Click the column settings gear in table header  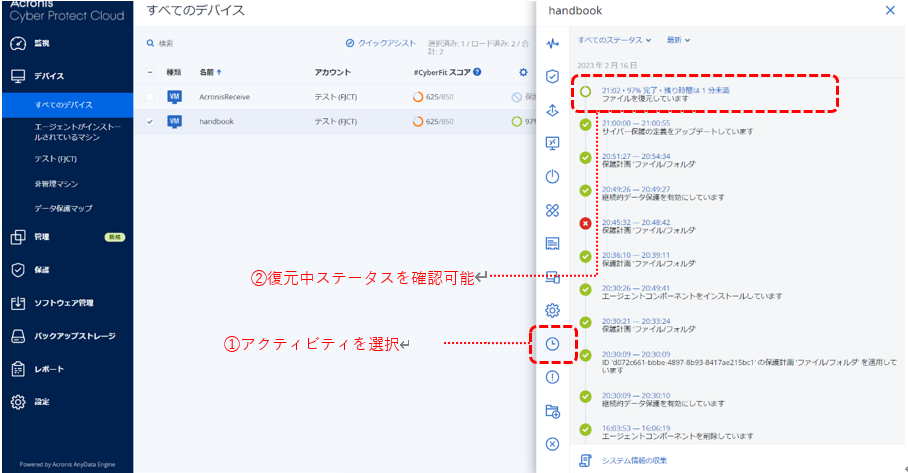pos(522,72)
